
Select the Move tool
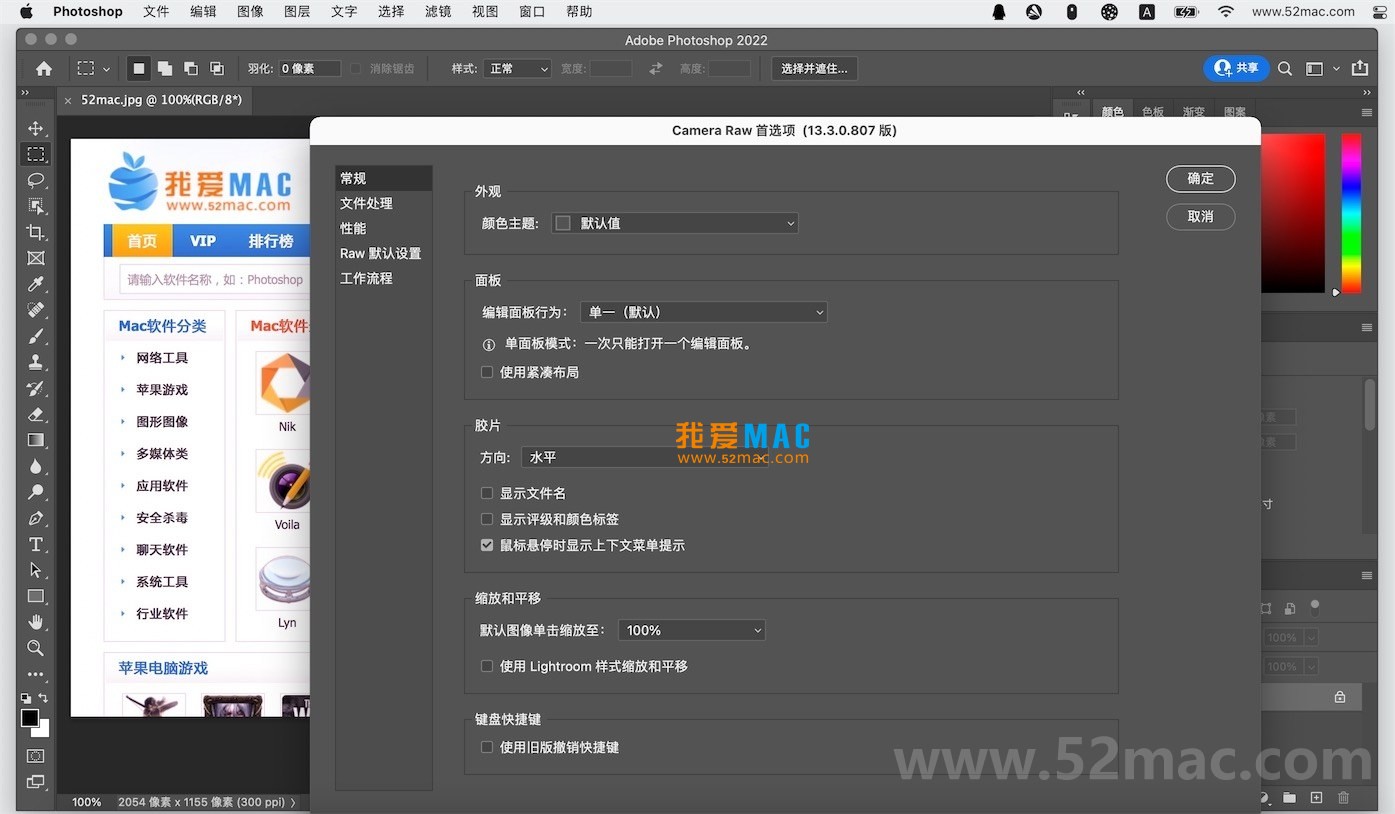36,128
